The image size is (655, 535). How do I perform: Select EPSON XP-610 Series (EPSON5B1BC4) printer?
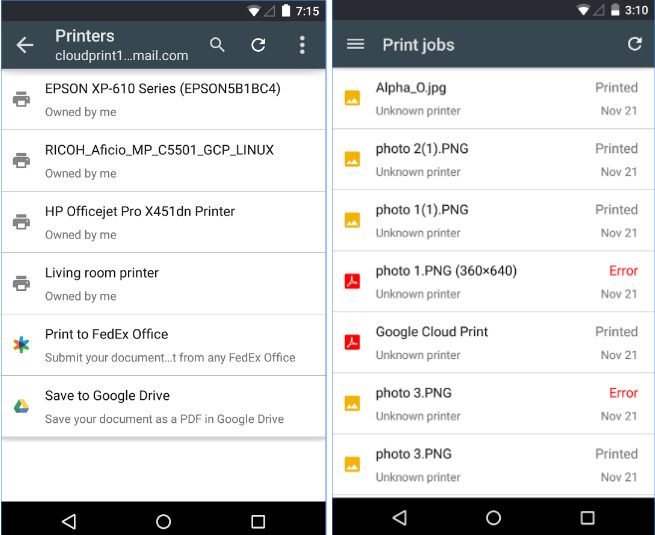point(163,99)
